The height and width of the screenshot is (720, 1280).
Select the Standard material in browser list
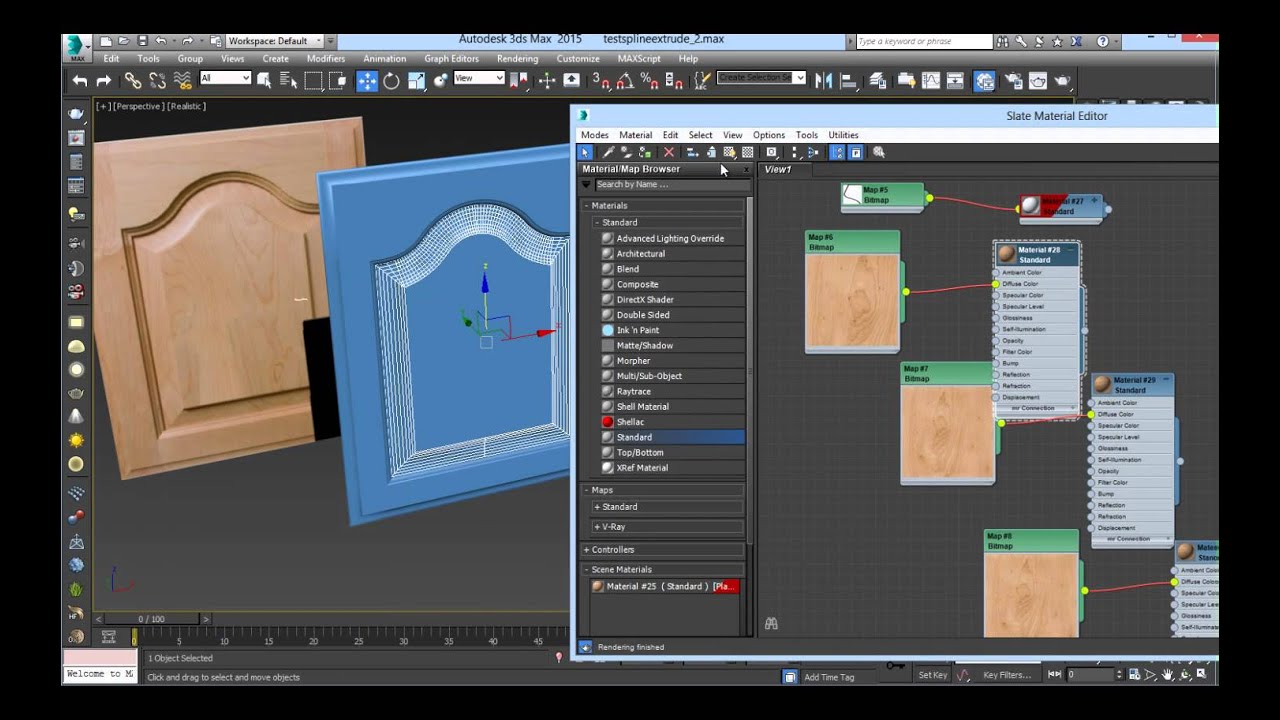[672, 437]
